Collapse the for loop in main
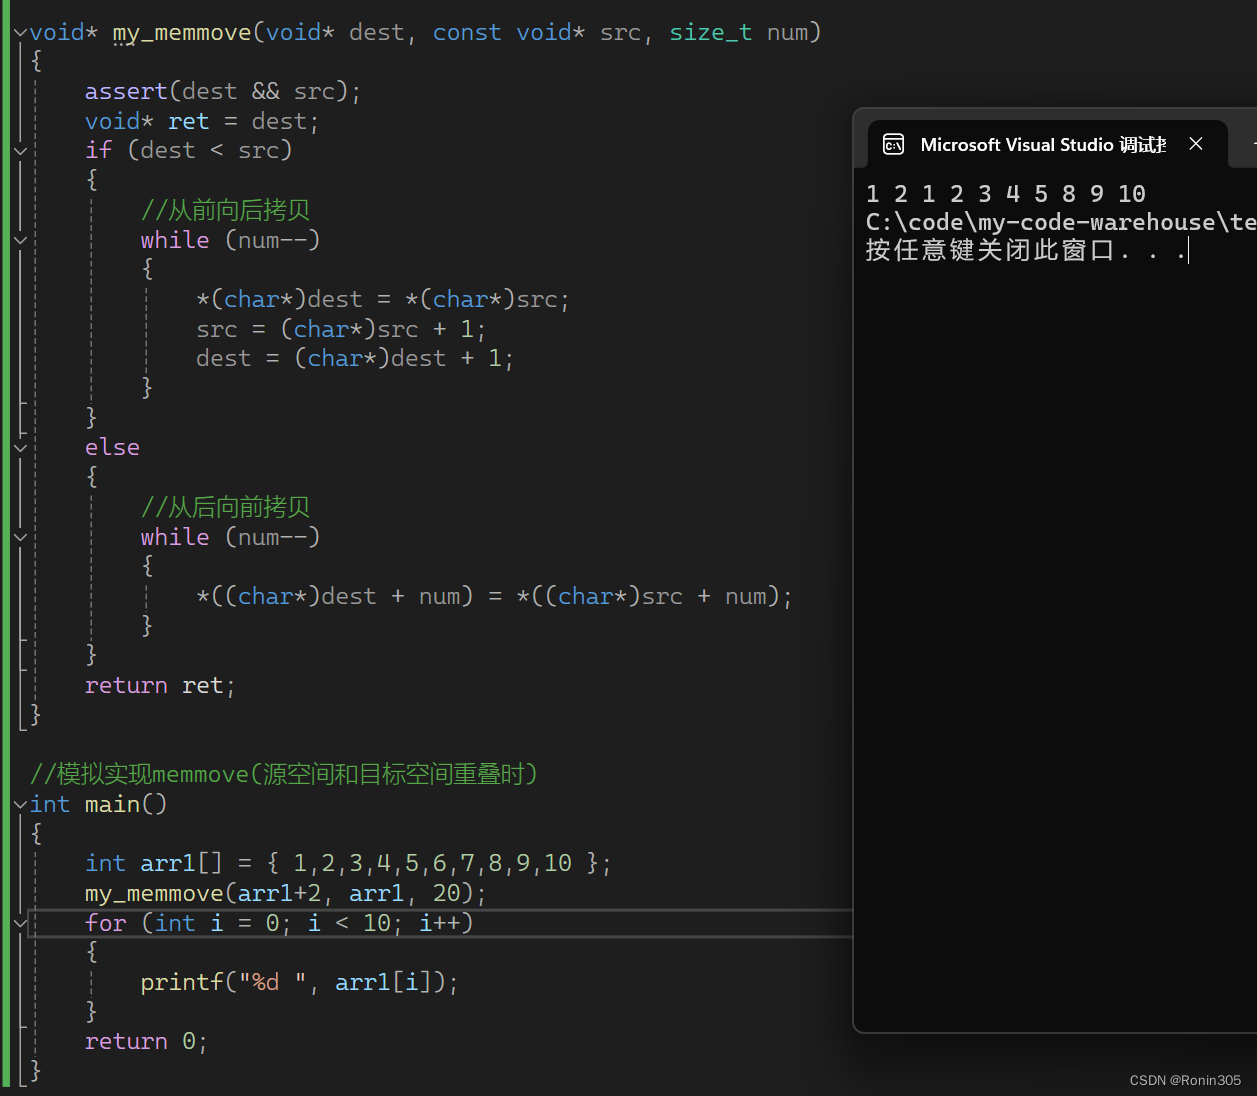 (x=20, y=923)
